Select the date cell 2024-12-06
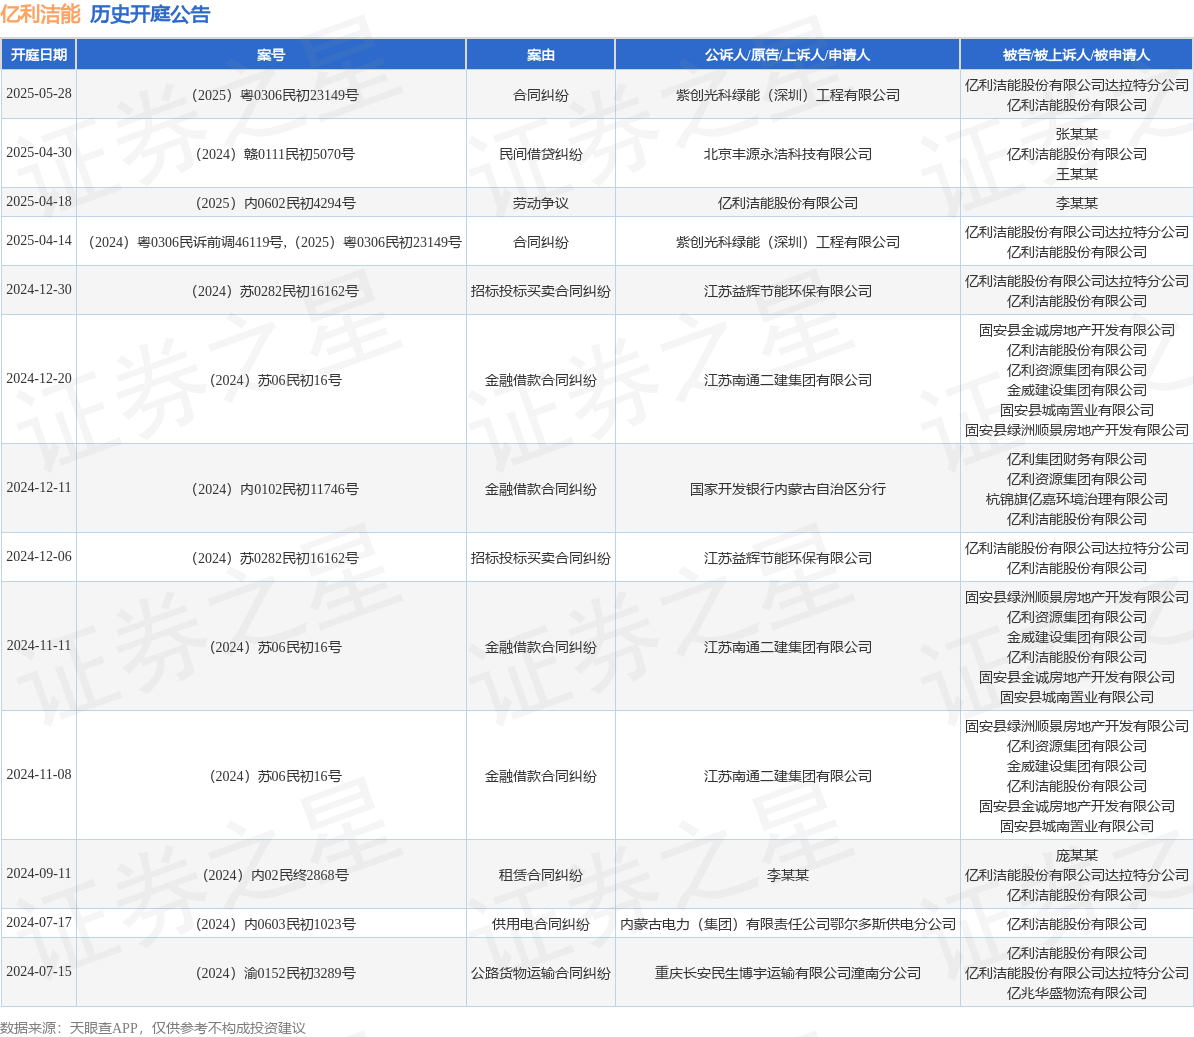Screen dimensions: 1194x1037 (39, 557)
